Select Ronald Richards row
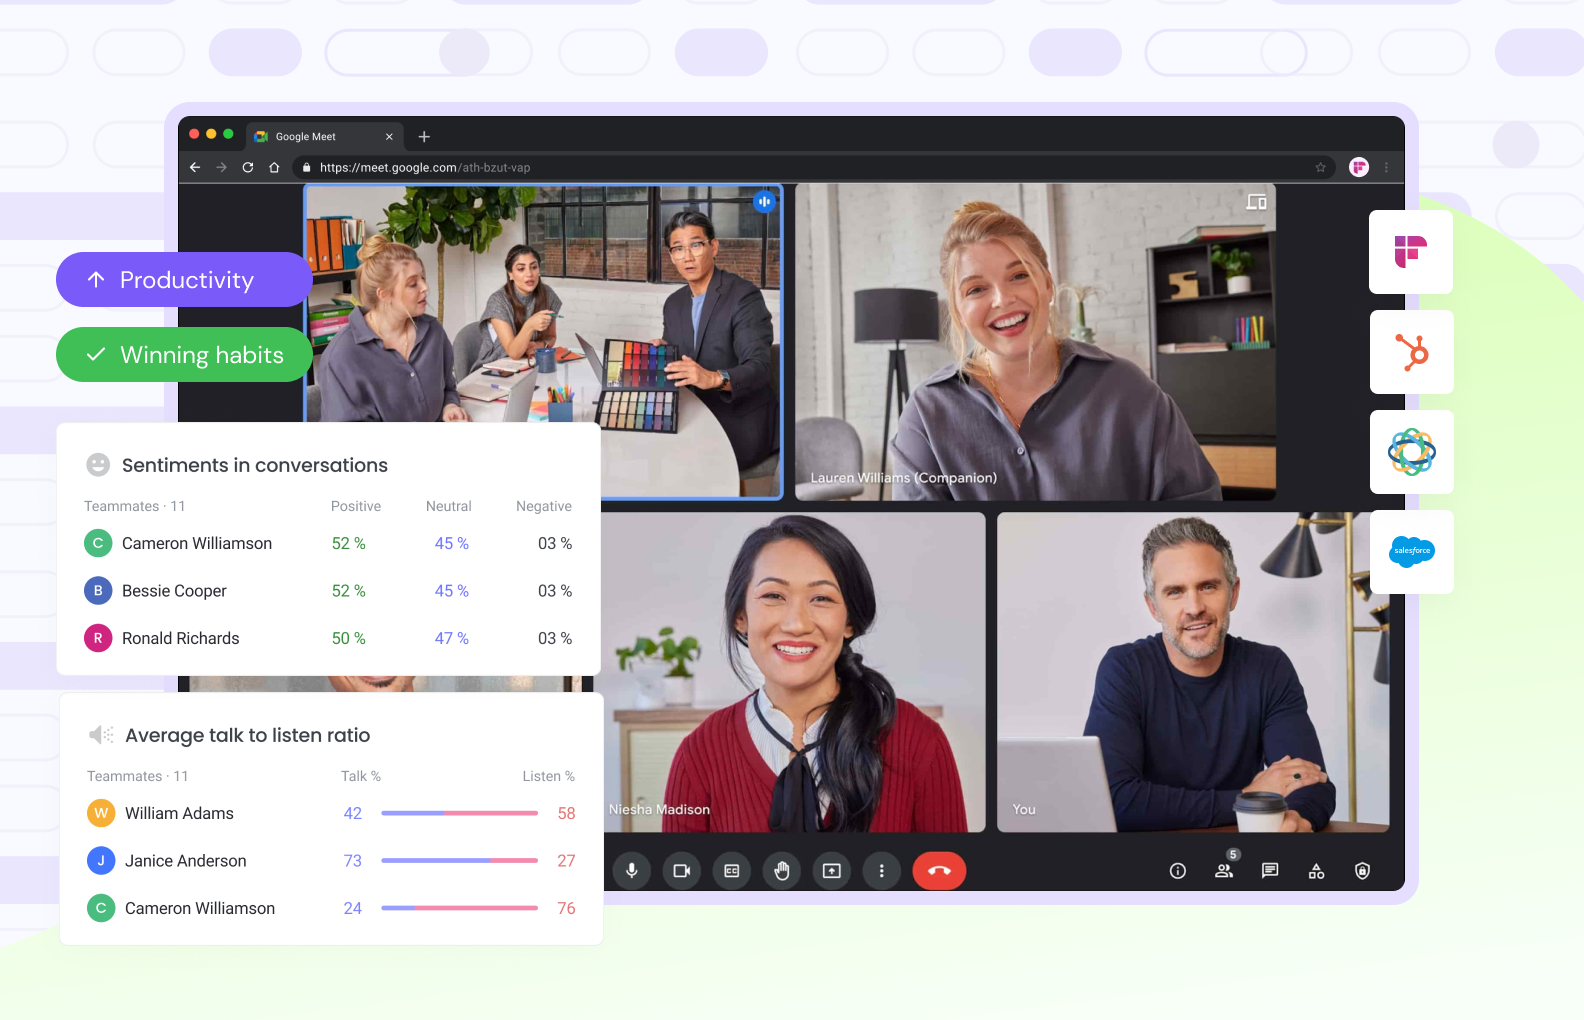The width and height of the screenshot is (1584, 1020). 328,638
